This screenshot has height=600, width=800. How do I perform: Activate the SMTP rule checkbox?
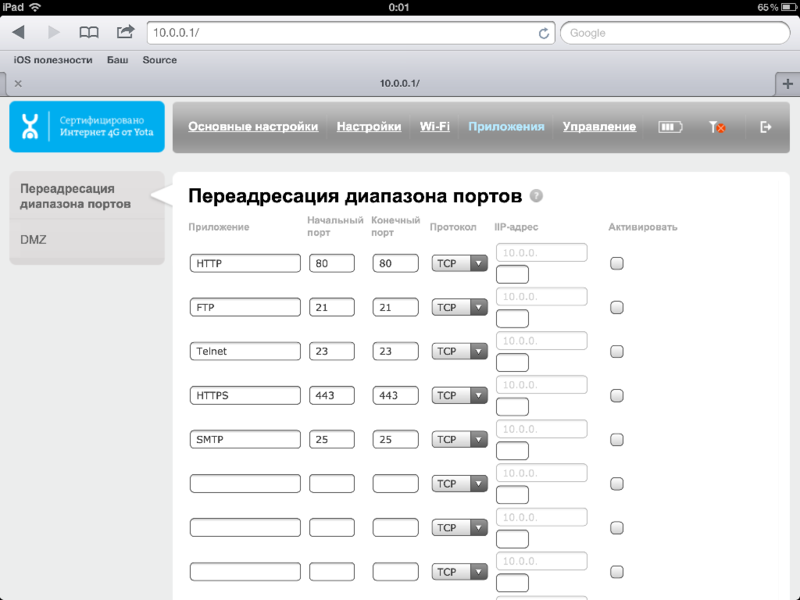(617, 439)
